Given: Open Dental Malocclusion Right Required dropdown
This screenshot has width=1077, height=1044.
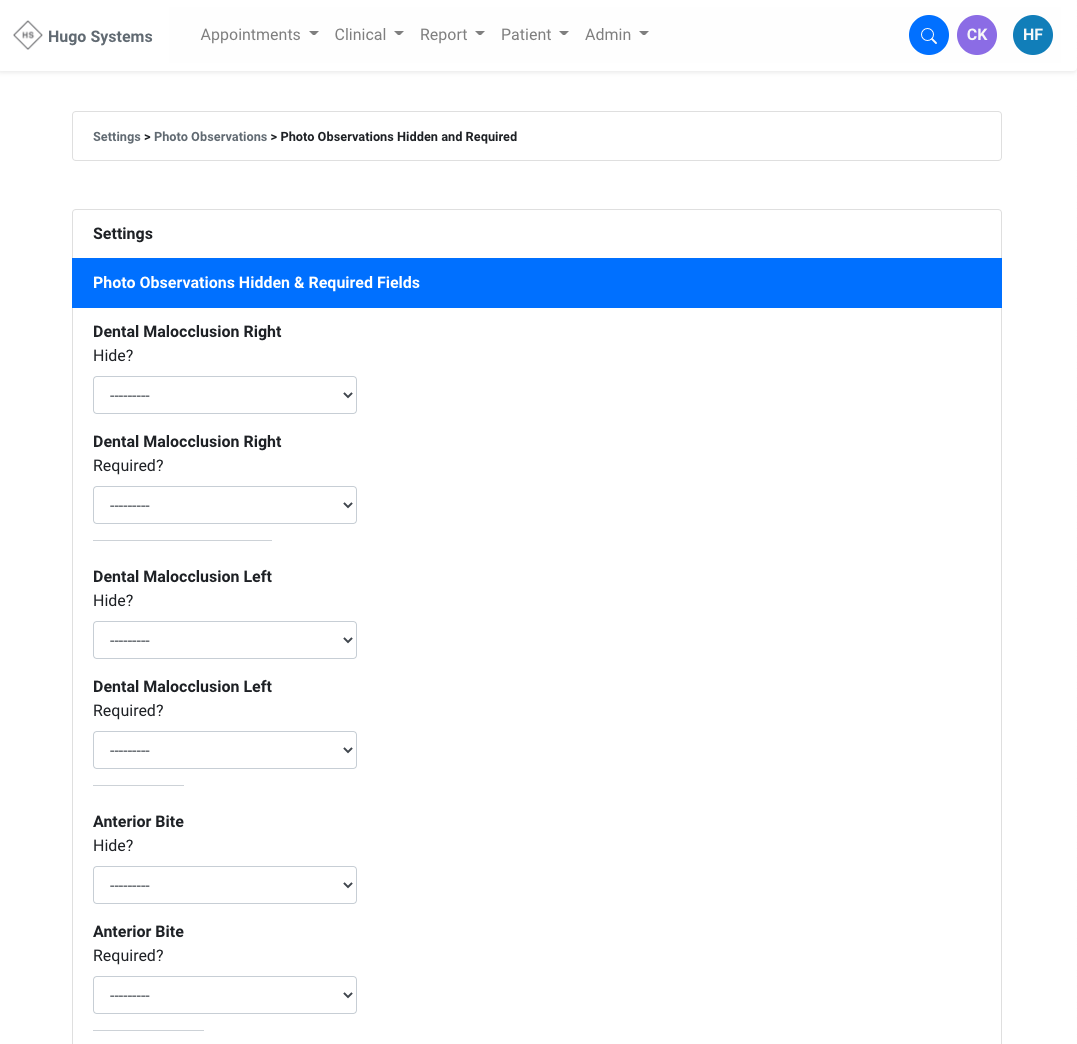Looking at the screenshot, I should pyautogui.click(x=225, y=505).
